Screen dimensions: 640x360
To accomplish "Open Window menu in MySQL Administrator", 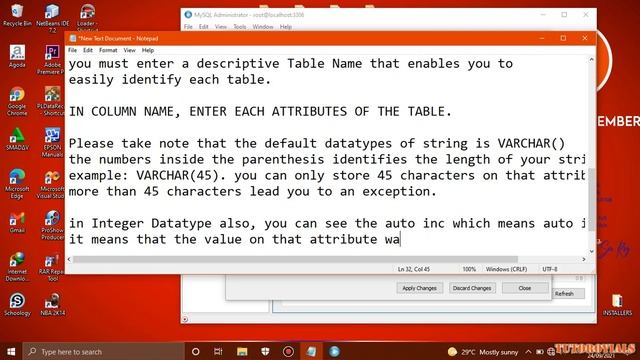I will (x=262, y=27).
